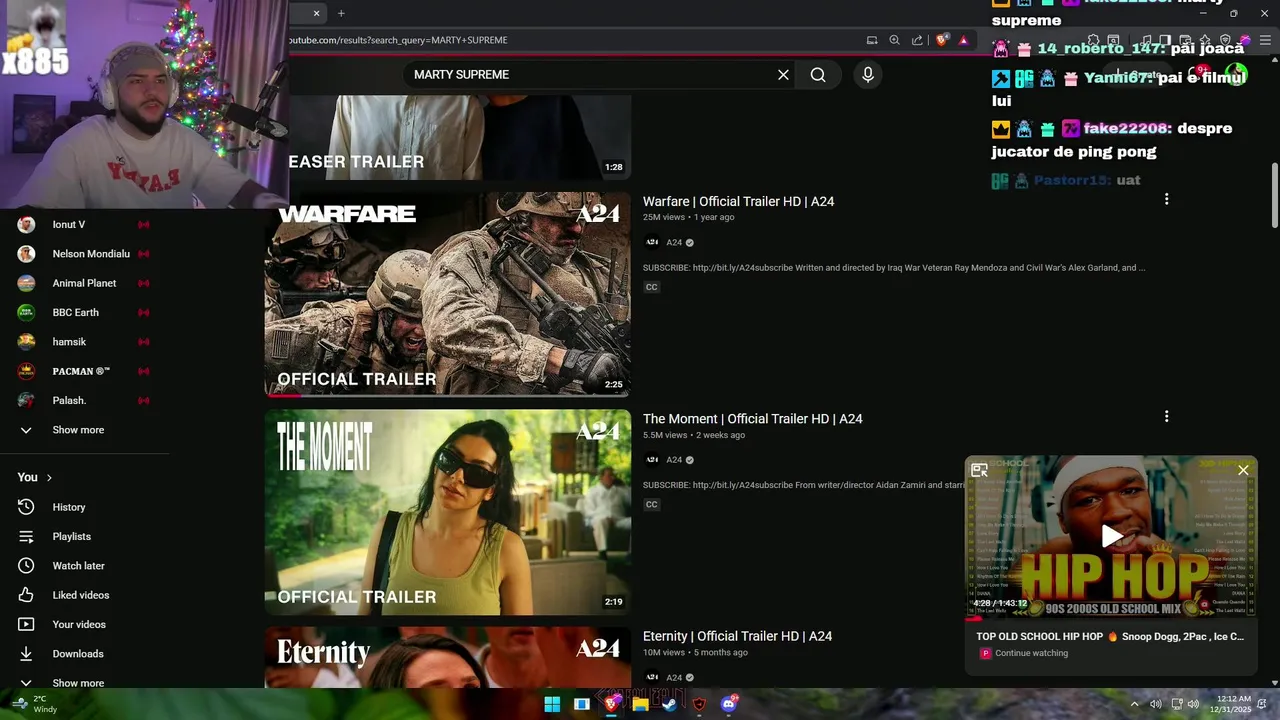The height and width of the screenshot is (720, 1280).
Task: Open the TOP OLD SCHOOL HIP HOP title
Action: 1110,636
